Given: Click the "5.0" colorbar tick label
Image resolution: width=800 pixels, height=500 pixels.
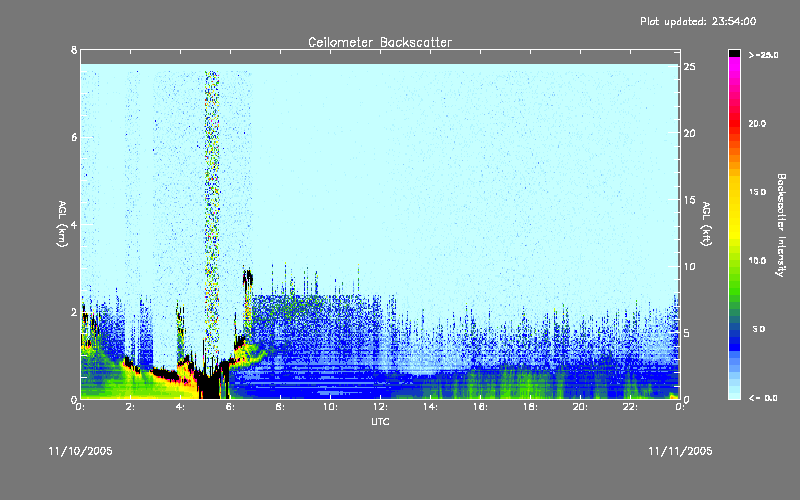Looking at the screenshot, I should 759,329.
